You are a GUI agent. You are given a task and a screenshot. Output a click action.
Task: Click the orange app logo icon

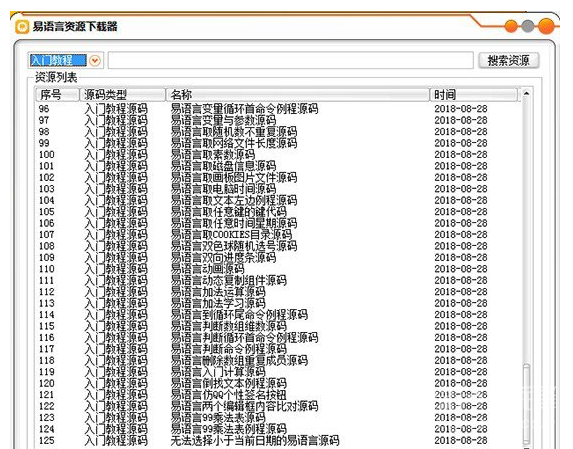tap(22, 27)
